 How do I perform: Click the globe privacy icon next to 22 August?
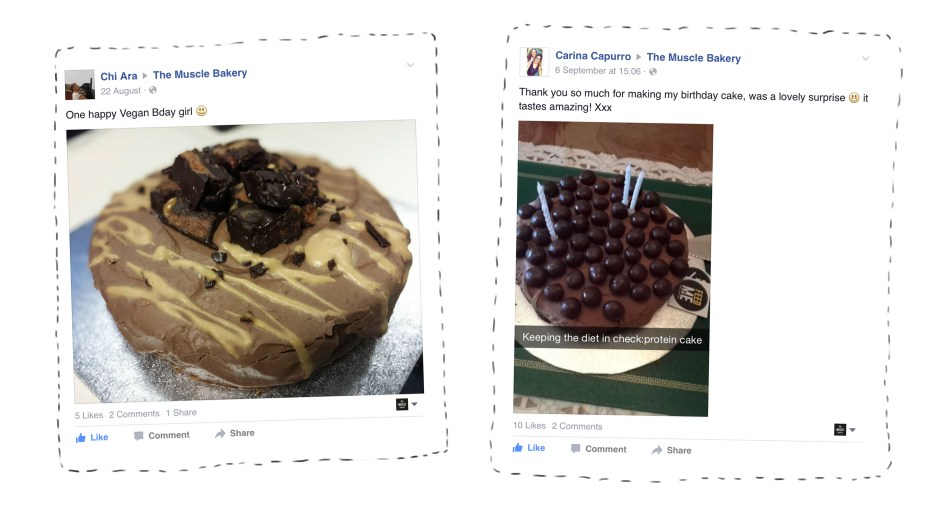(153, 90)
